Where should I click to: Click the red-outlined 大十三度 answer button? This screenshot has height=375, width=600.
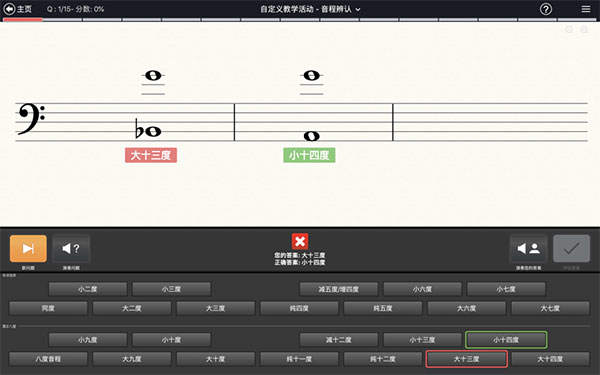click(x=466, y=359)
